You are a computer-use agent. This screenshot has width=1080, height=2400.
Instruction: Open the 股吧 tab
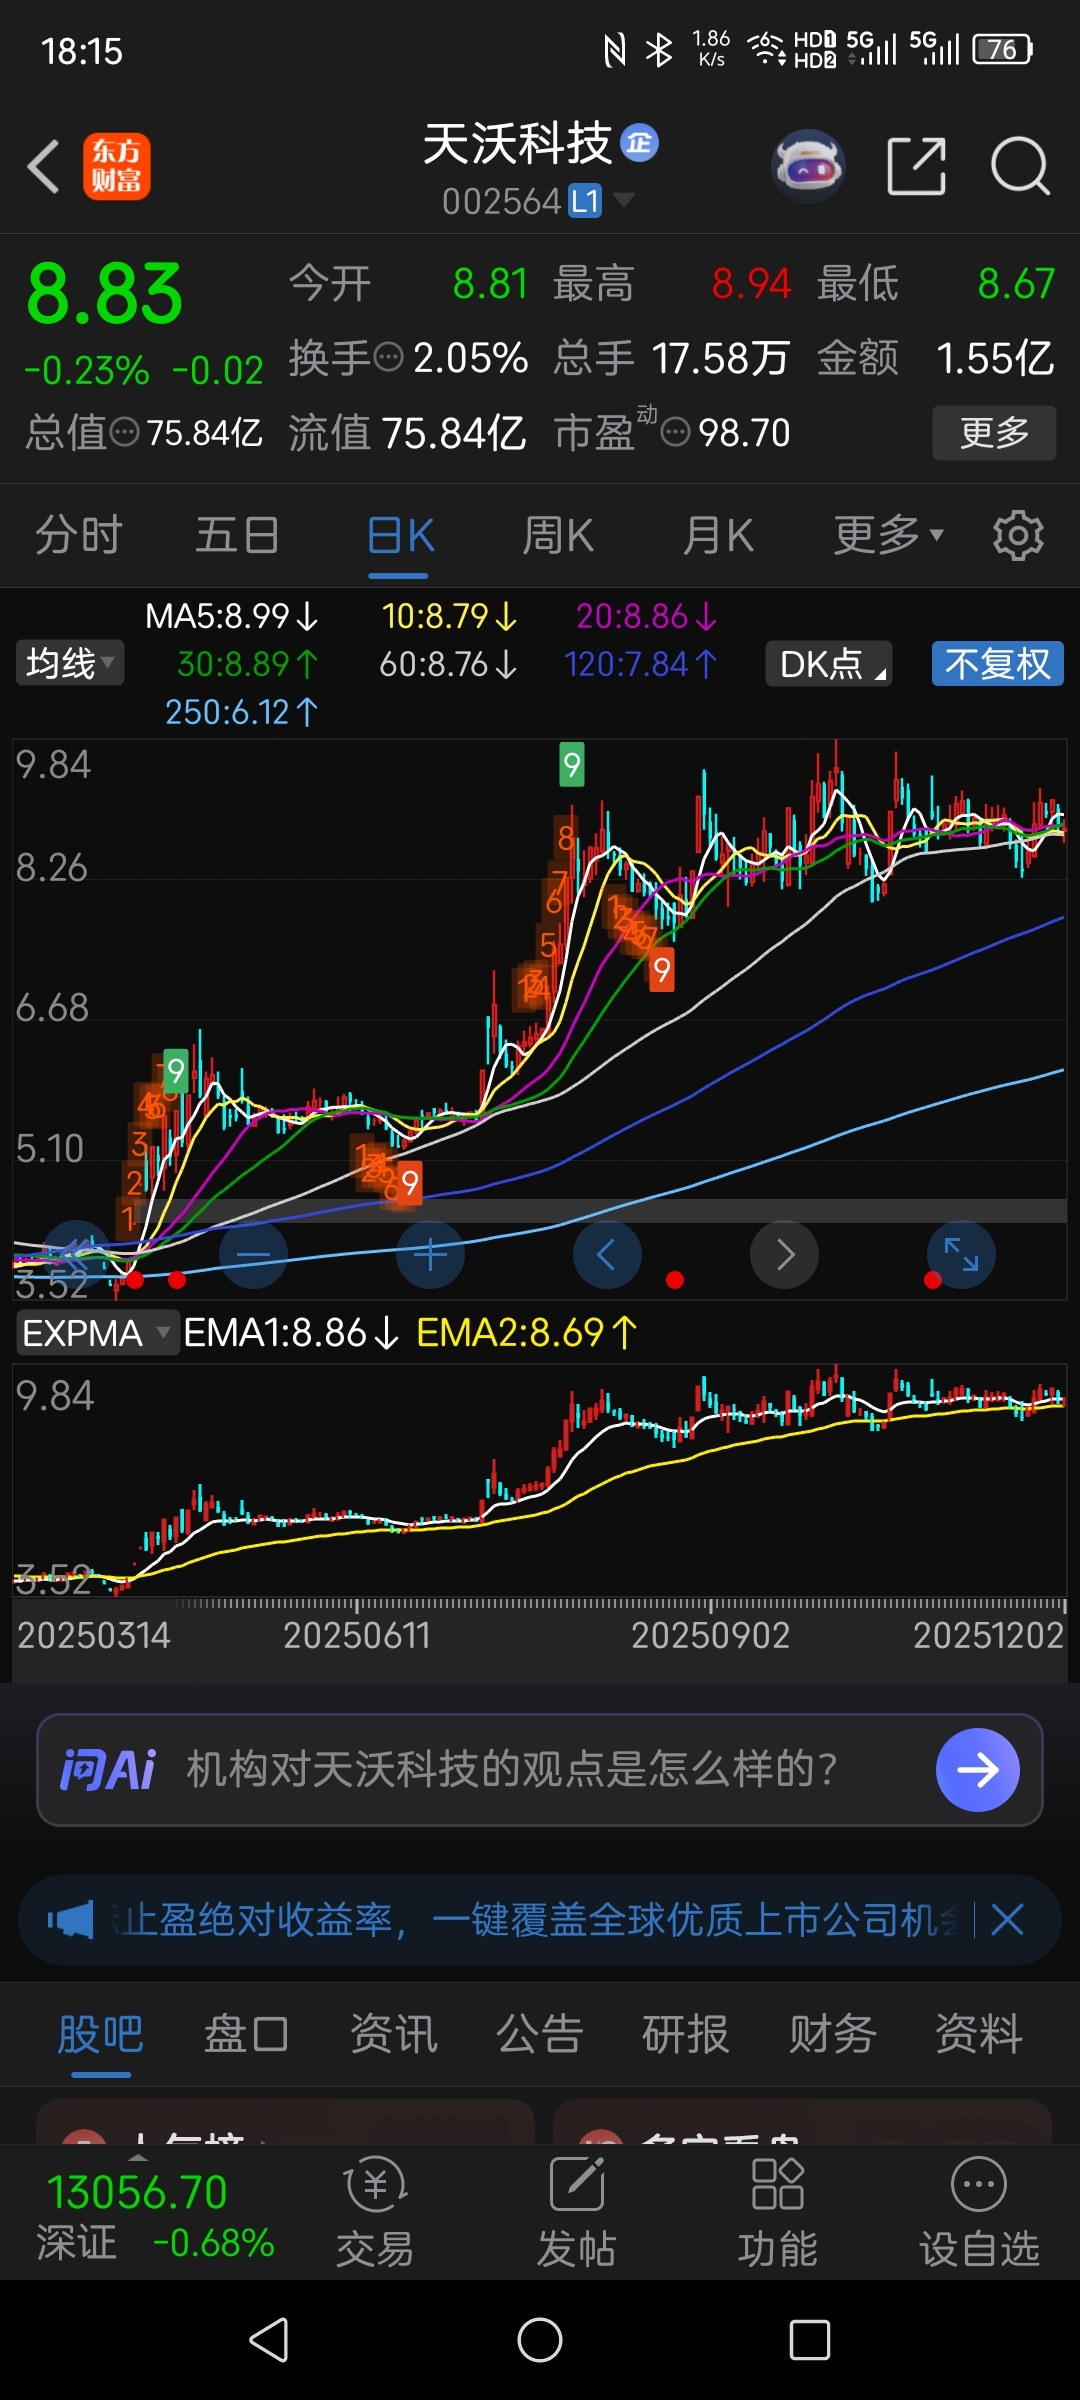101,2034
